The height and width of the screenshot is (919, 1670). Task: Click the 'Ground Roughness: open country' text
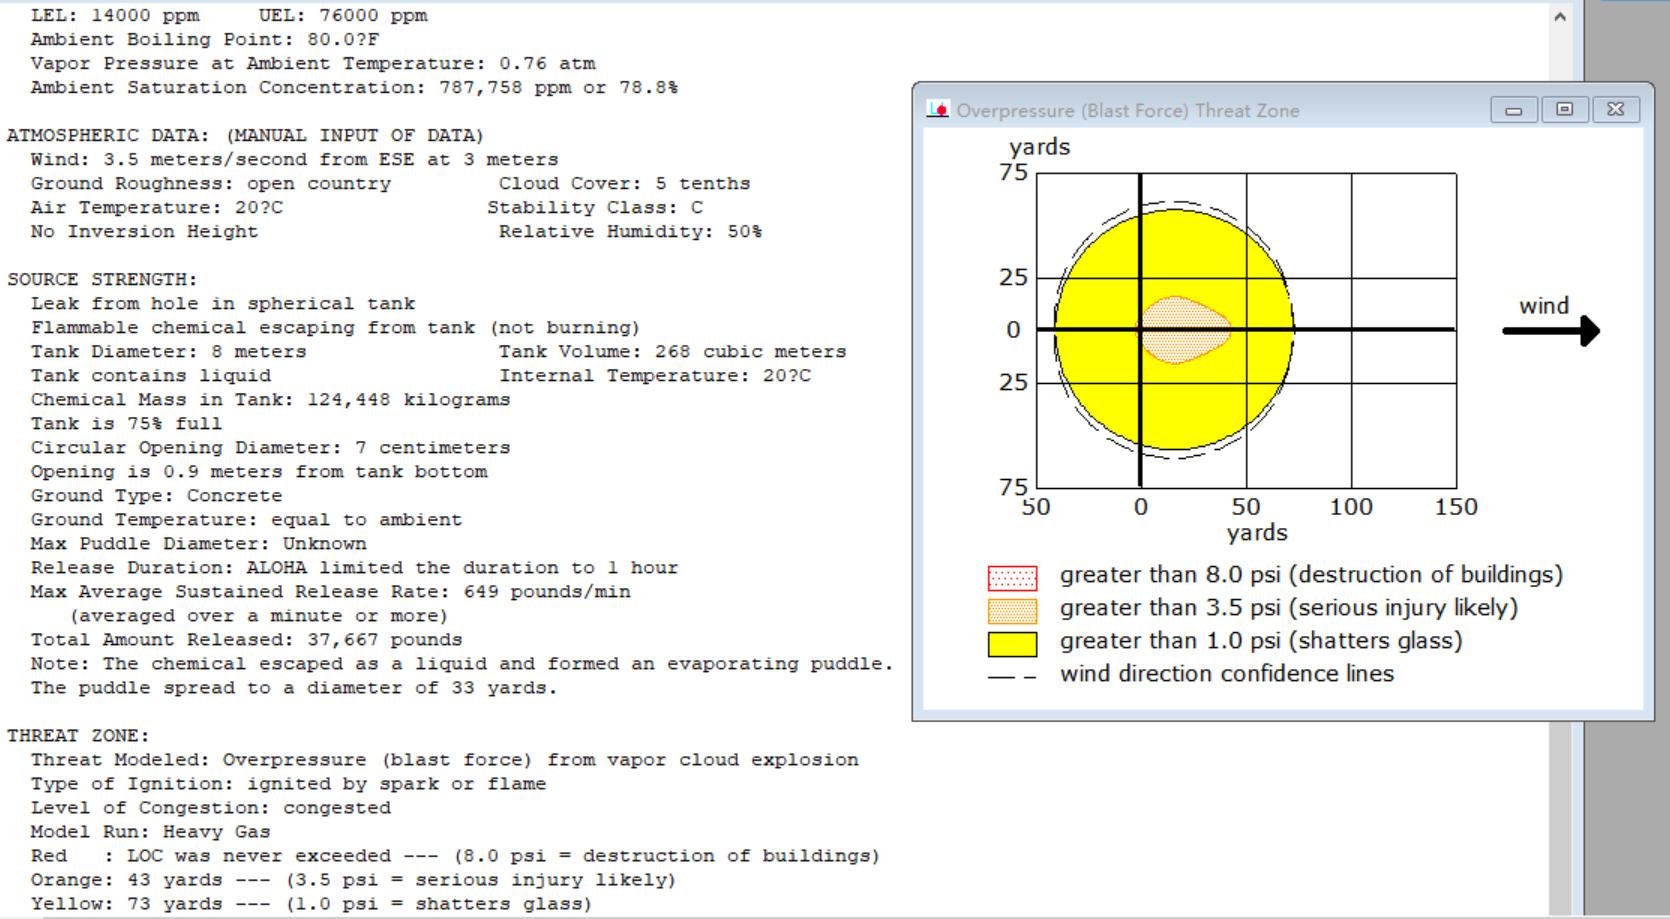pos(211,184)
